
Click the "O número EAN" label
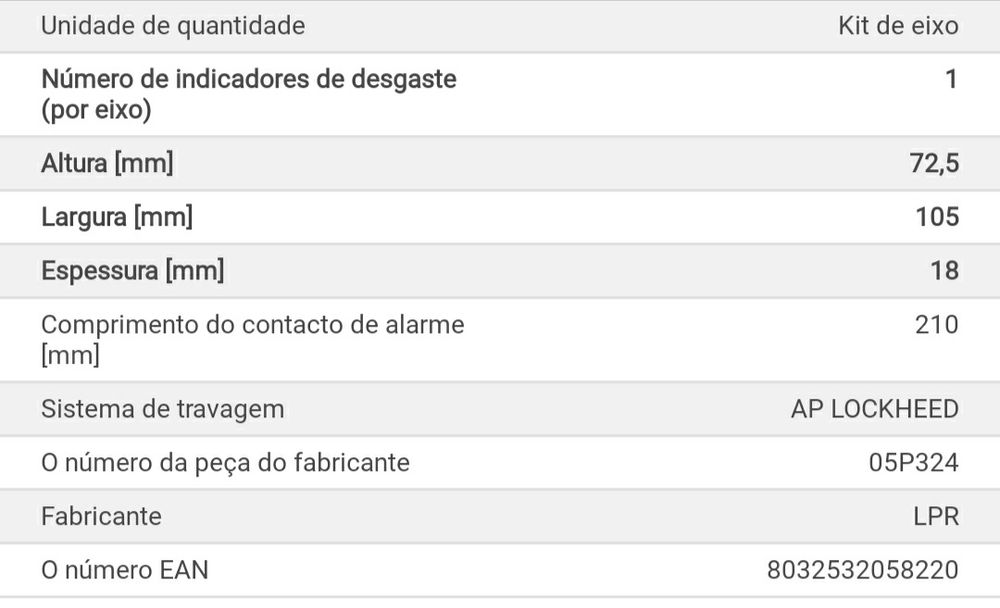click(125, 571)
